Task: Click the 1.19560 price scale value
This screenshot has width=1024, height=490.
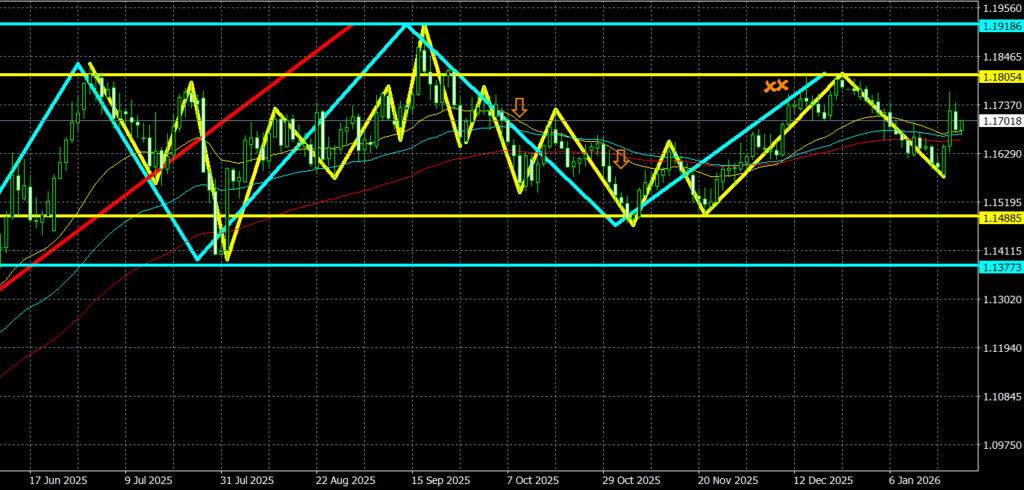Action: (1000, 7)
